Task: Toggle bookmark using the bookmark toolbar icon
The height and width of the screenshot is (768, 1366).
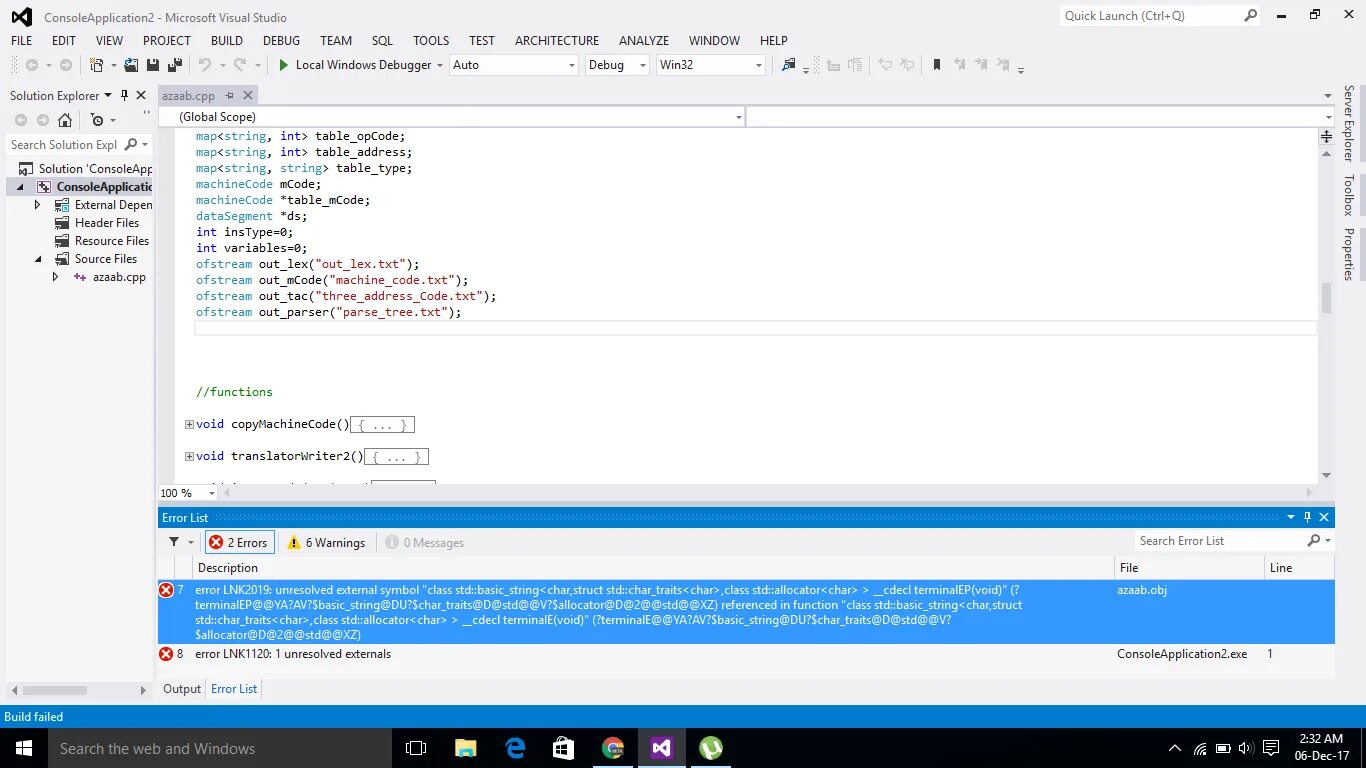Action: [x=937, y=65]
